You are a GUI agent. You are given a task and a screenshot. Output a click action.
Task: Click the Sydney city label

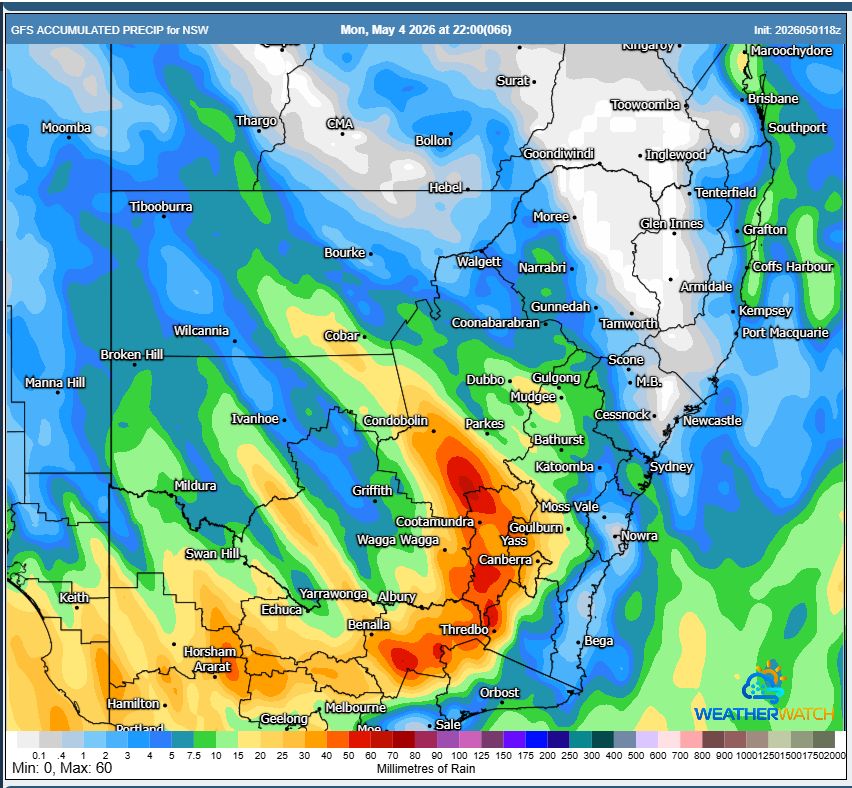[x=671, y=467]
